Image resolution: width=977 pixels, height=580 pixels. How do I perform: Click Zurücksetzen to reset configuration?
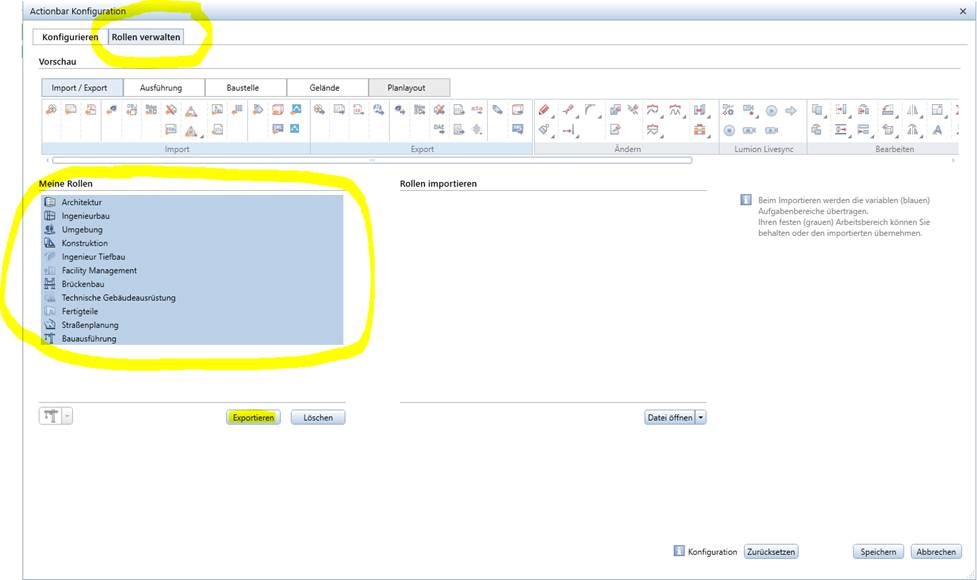click(771, 552)
